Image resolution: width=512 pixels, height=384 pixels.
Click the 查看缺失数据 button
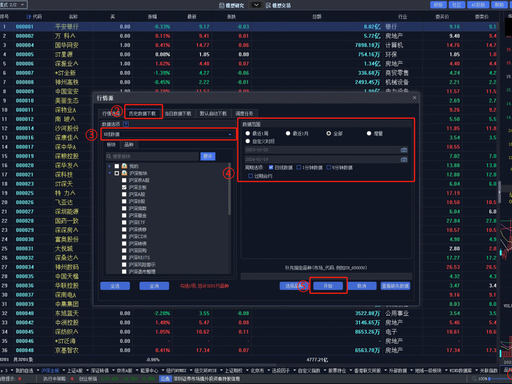[395, 286]
